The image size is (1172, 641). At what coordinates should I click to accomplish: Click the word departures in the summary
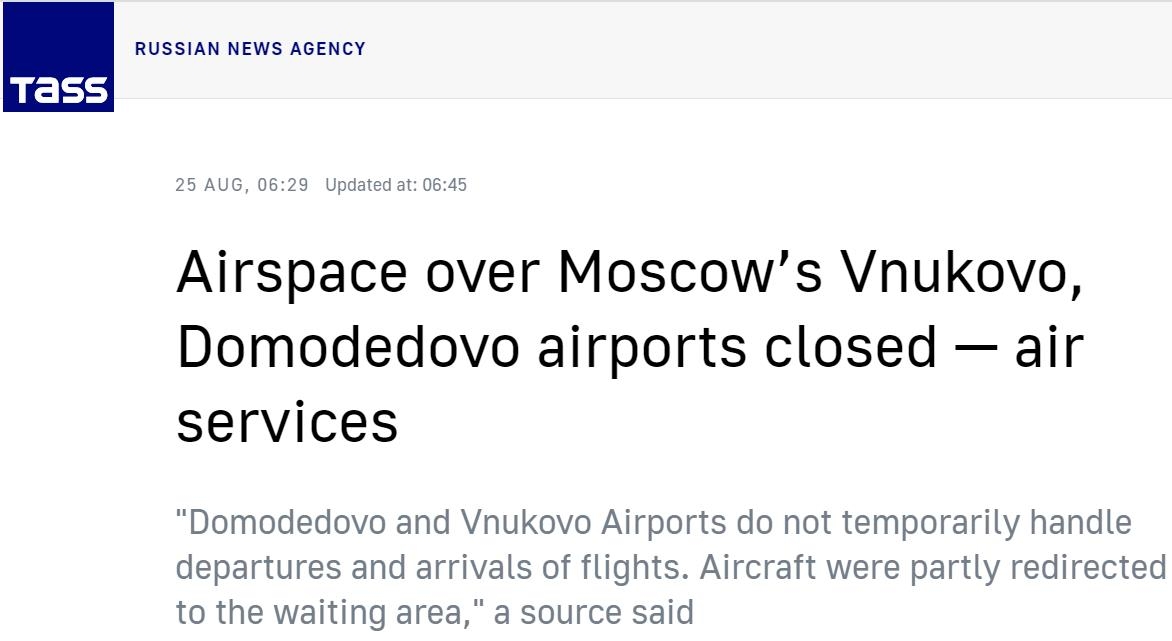coord(258,570)
